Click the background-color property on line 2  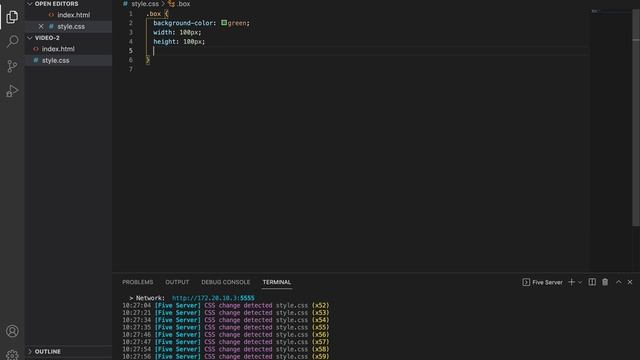coord(183,23)
